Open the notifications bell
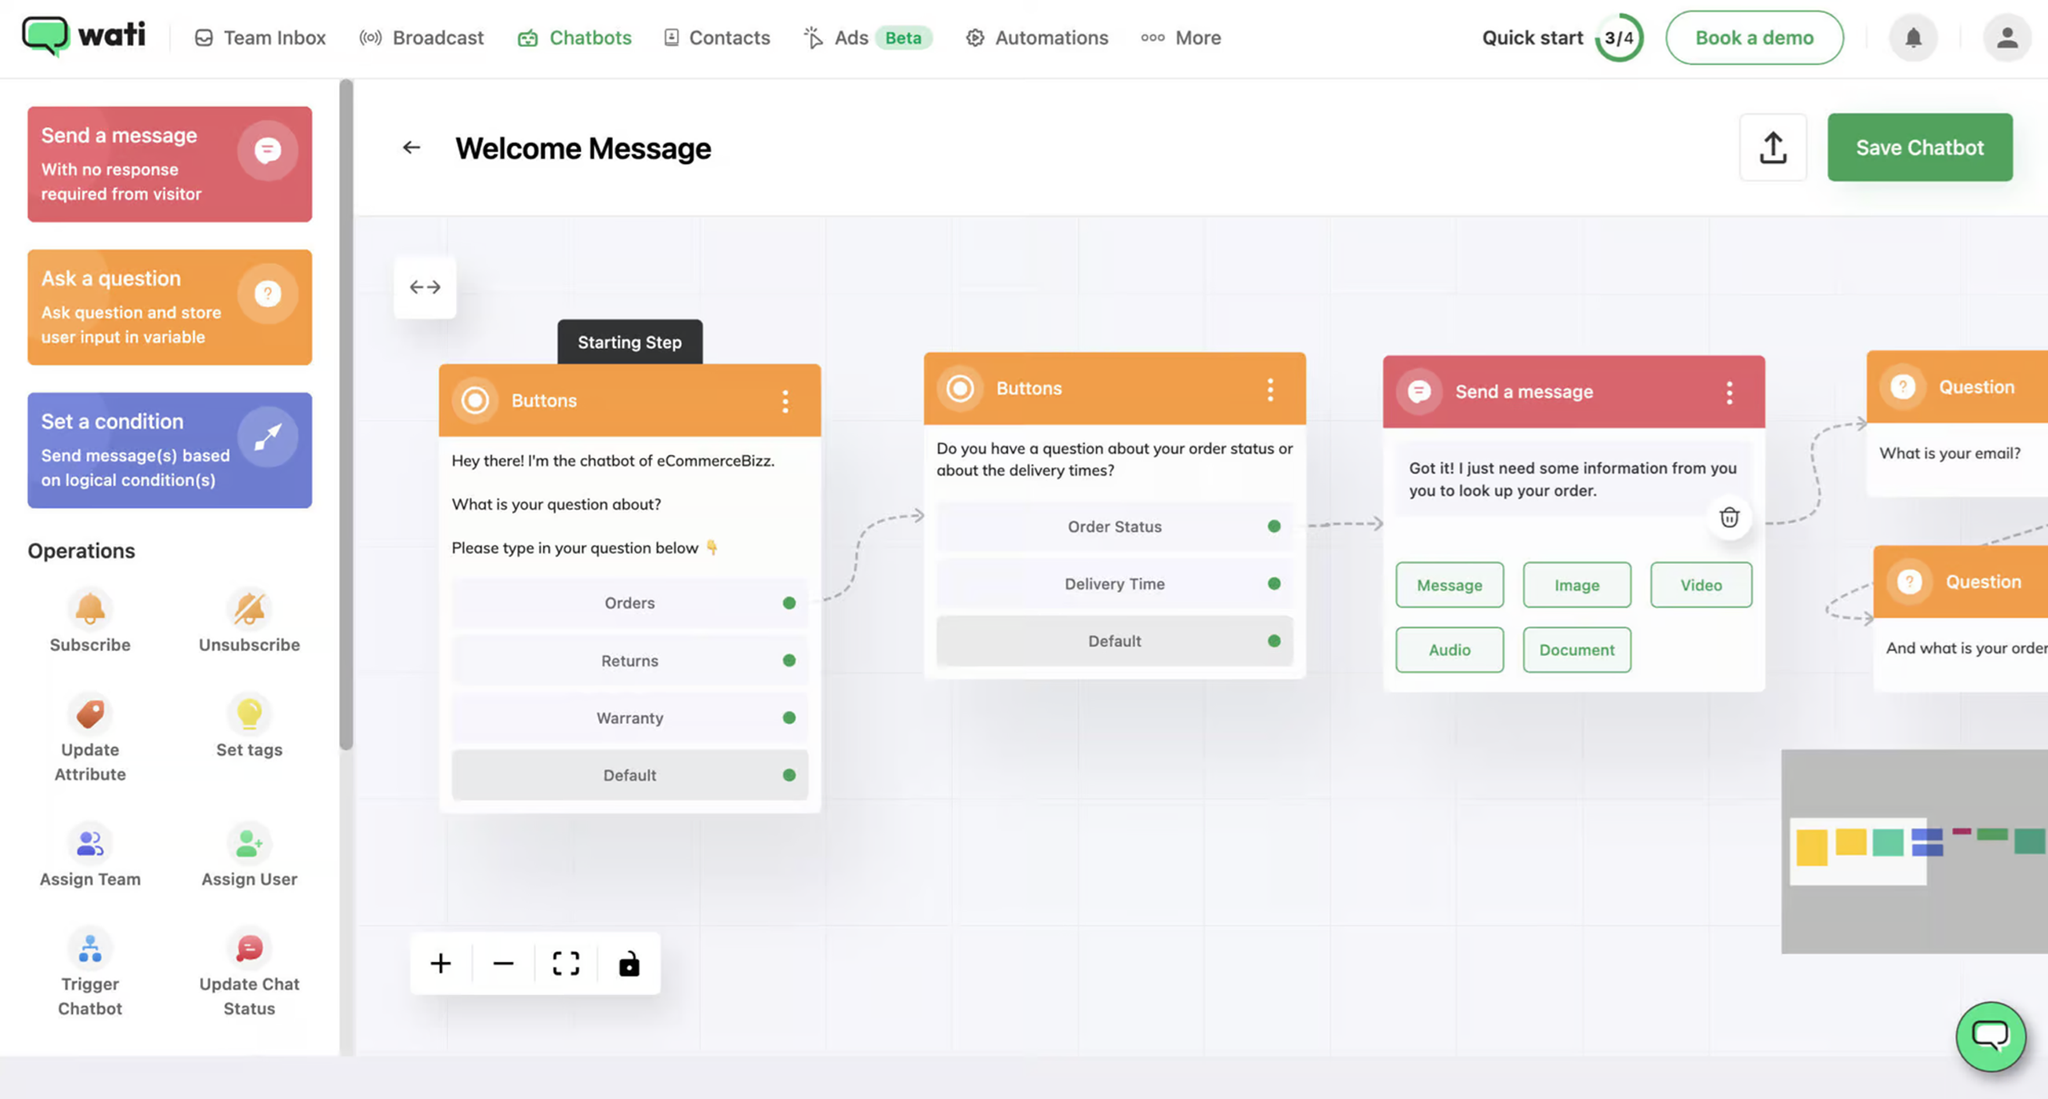 1913,38
